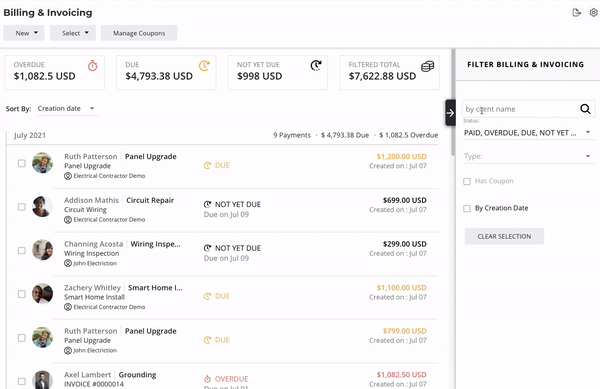Click the $299.00 USD amount

tap(404, 244)
